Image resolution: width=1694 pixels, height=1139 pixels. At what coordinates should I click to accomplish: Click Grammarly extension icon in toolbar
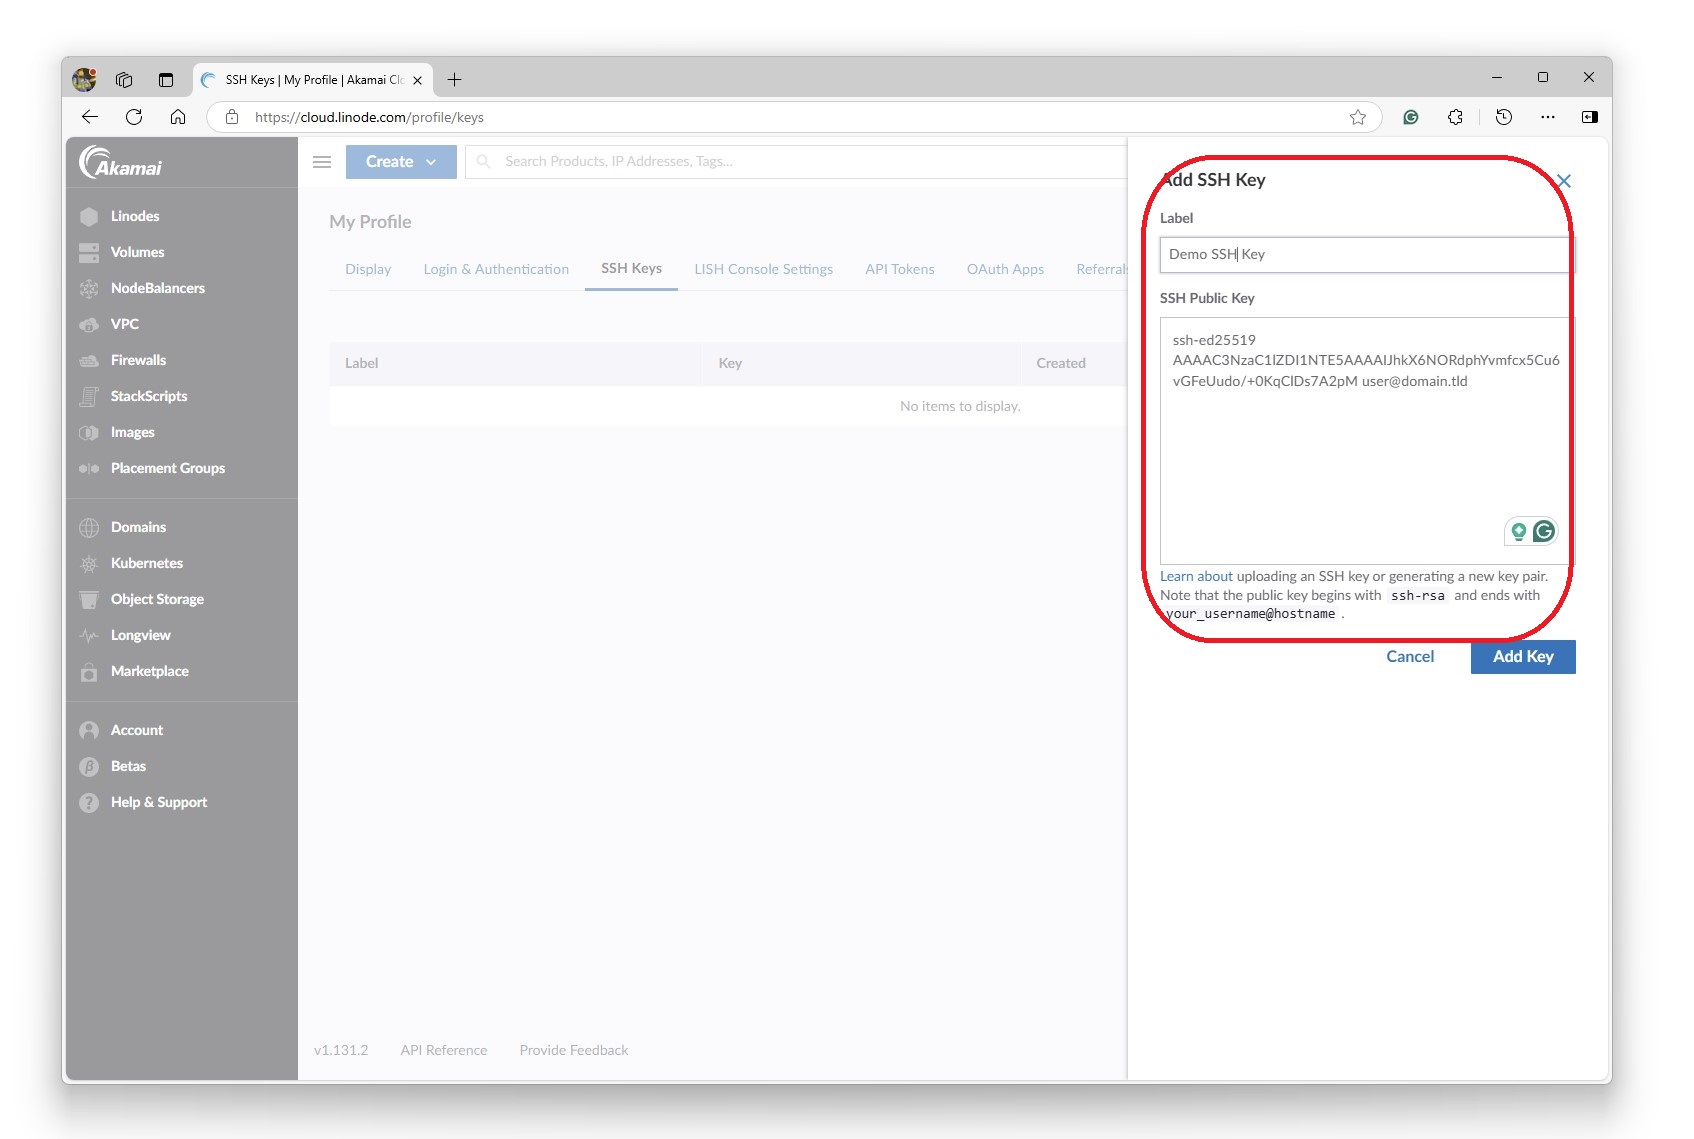point(1411,117)
